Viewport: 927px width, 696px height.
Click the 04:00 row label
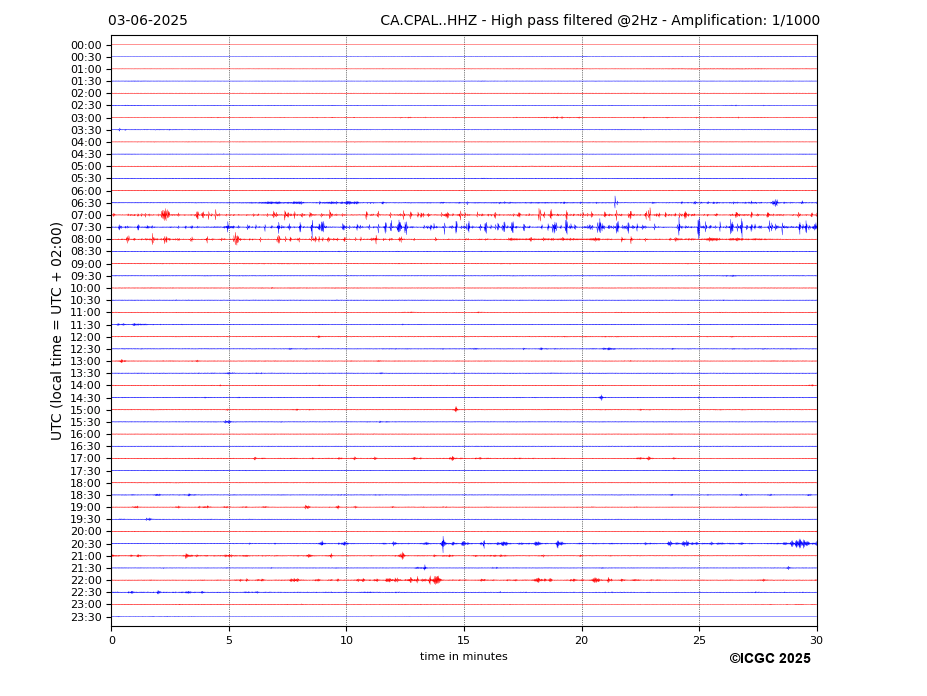pyautogui.click(x=86, y=143)
